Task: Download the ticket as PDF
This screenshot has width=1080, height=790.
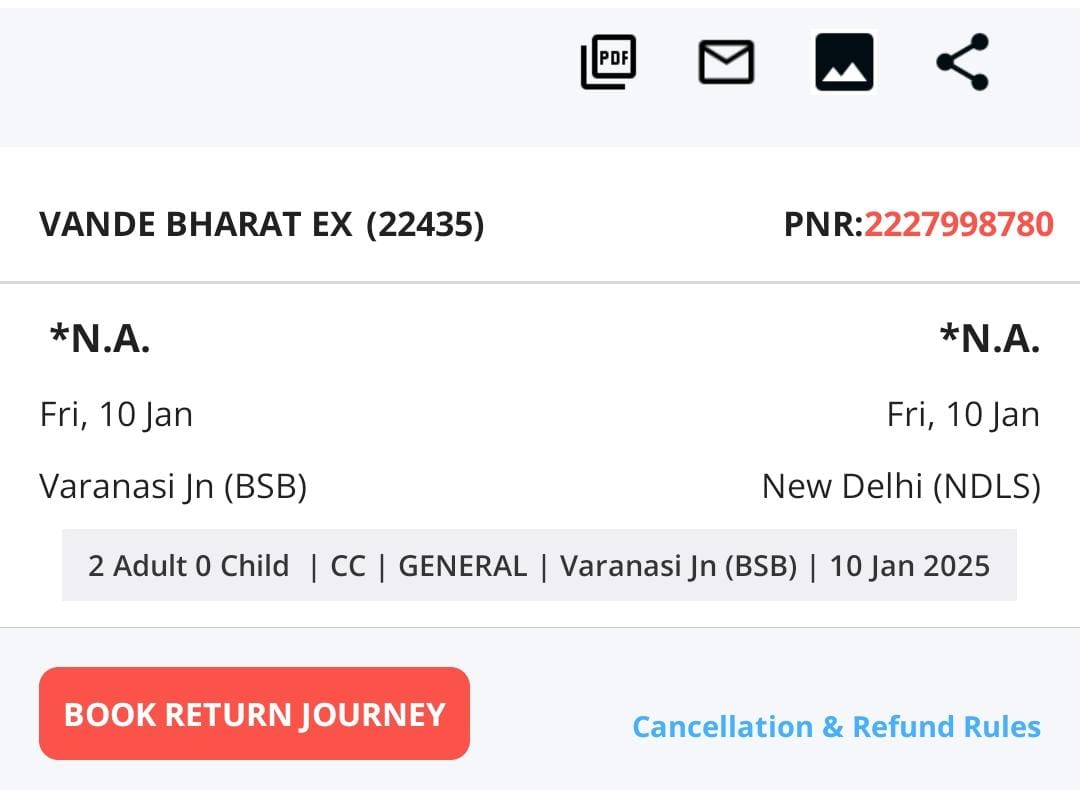Action: [608, 61]
